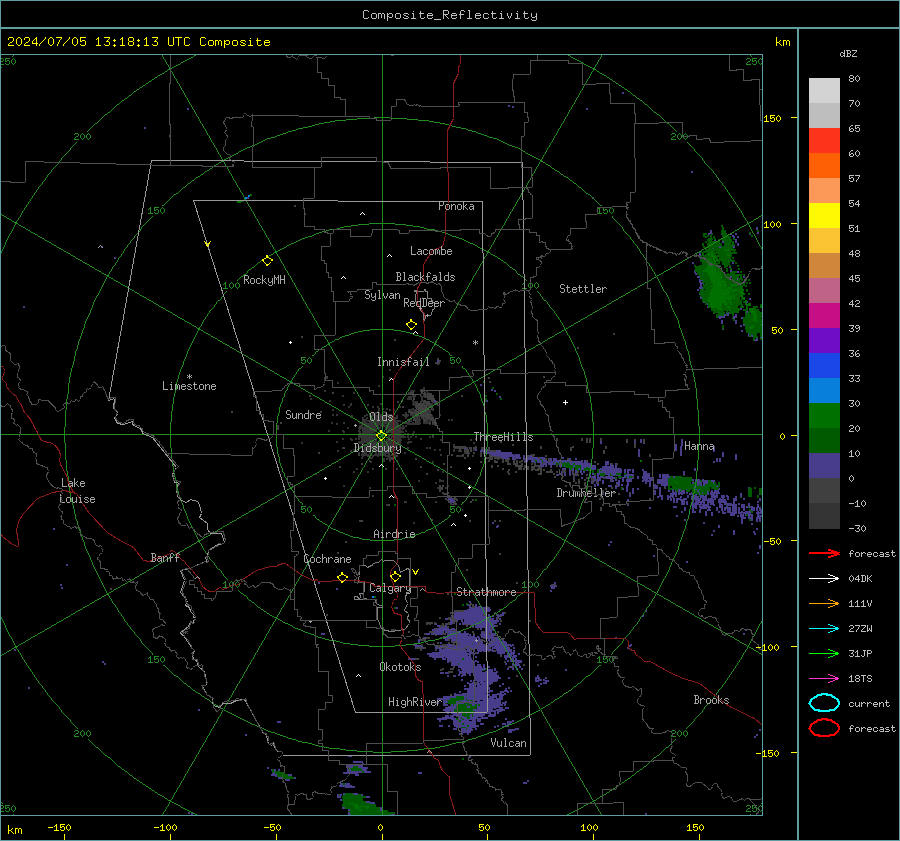Pick the bright yellow 51-54 dBZ swatch
Image resolution: width=900 pixels, height=841 pixels.
[824, 215]
